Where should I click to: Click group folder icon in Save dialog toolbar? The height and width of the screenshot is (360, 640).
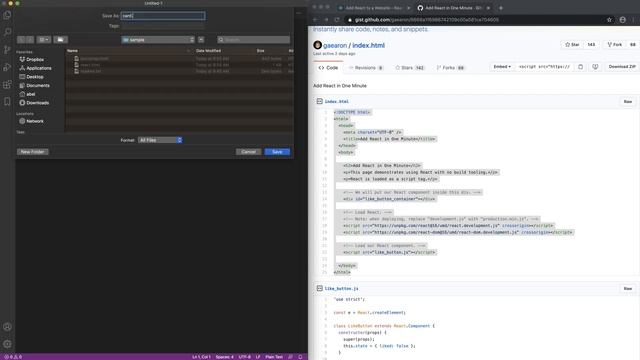[60, 40]
